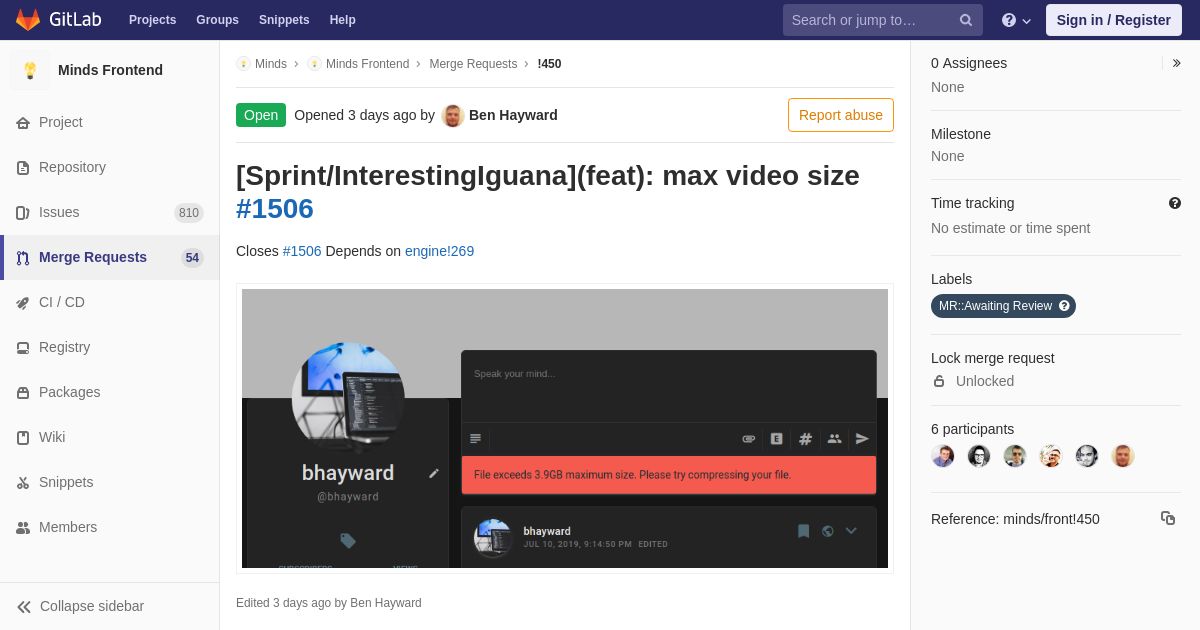1200x630 pixels.
Task: Click the Packages icon in sidebar
Action: tap(23, 393)
